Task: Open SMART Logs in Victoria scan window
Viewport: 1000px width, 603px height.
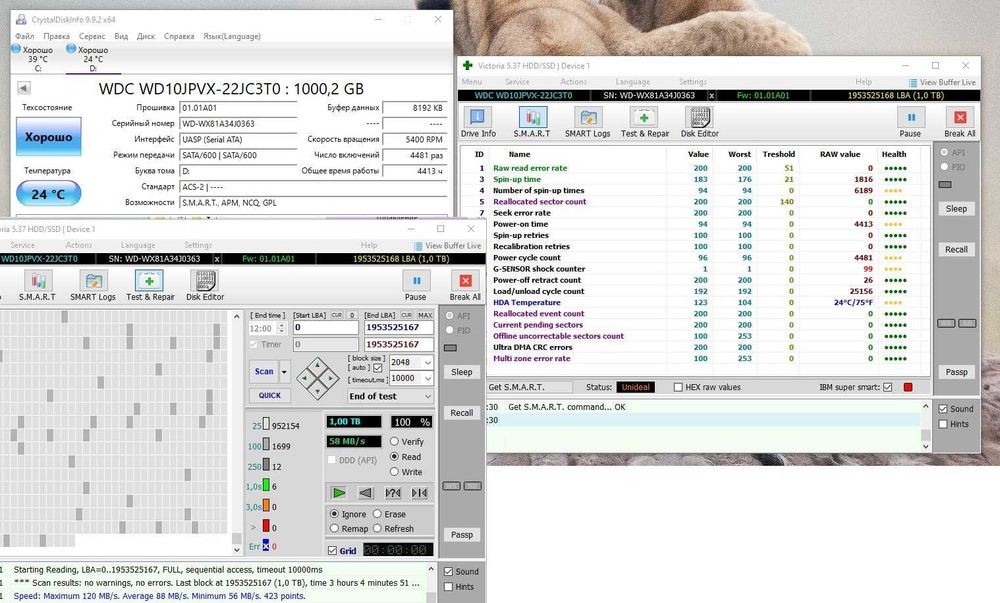Action: pos(93,285)
